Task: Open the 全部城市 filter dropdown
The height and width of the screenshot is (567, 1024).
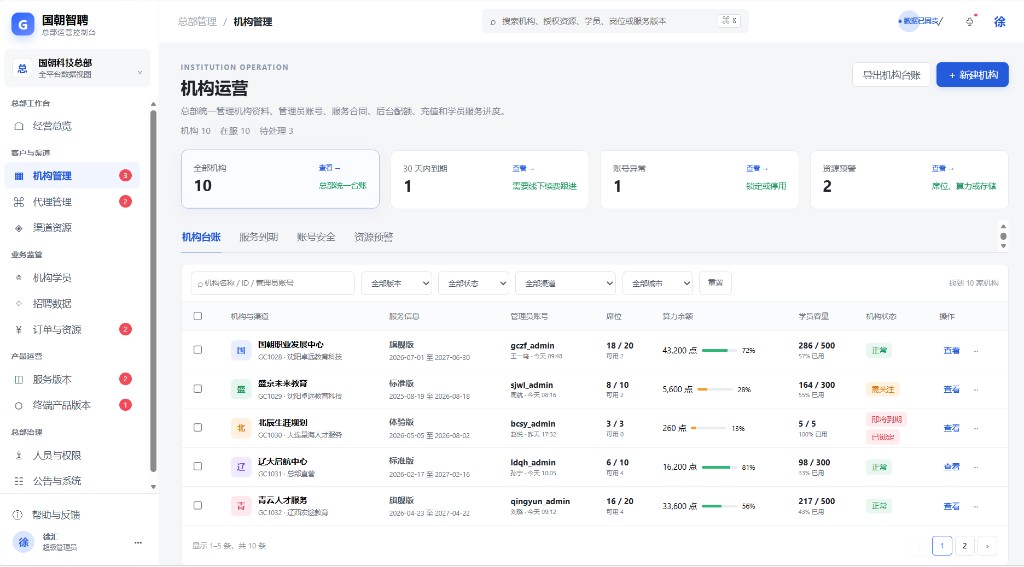Action: [657, 284]
